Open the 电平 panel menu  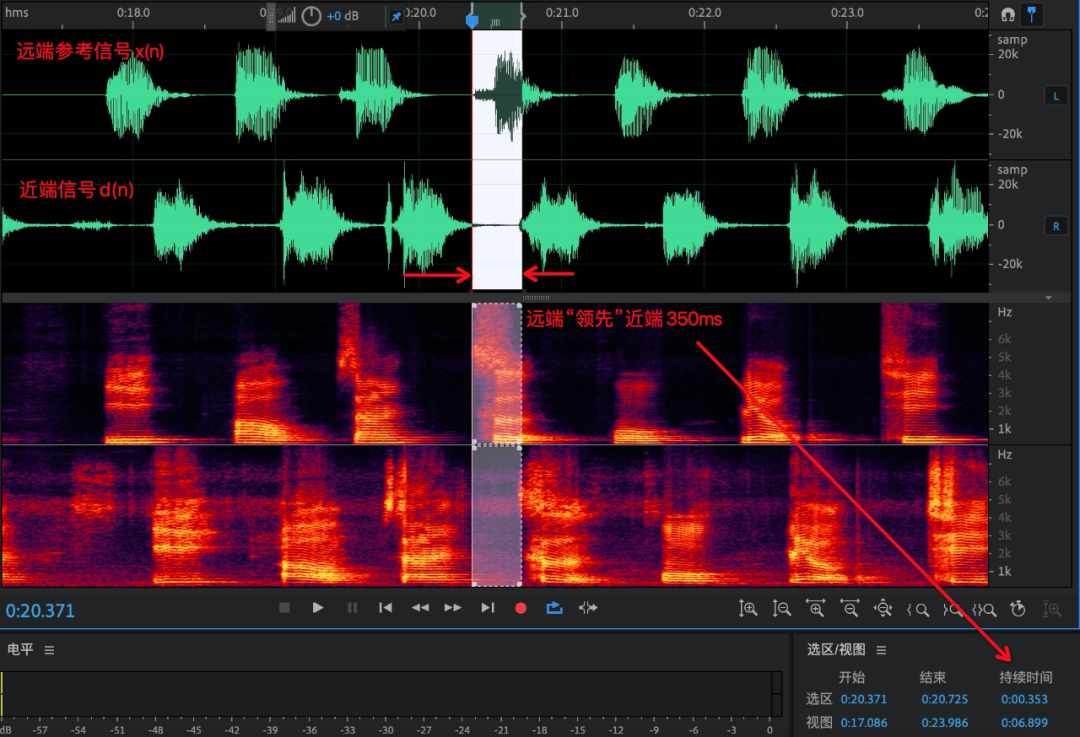pyautogui.click(x=49, y=650)
